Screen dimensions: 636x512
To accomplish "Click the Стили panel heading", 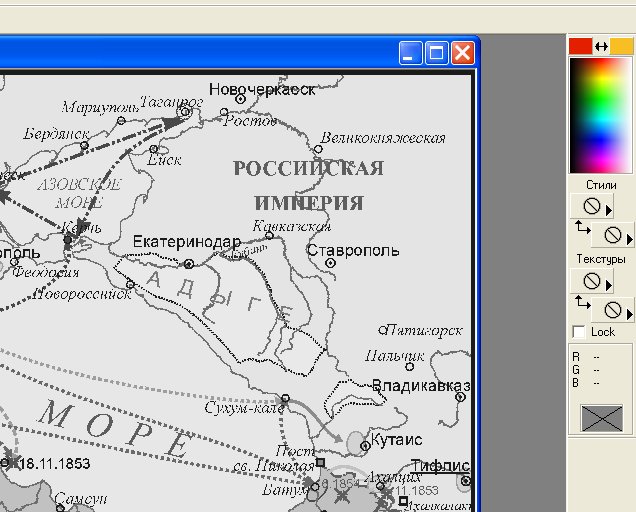I will coord(601,185).
